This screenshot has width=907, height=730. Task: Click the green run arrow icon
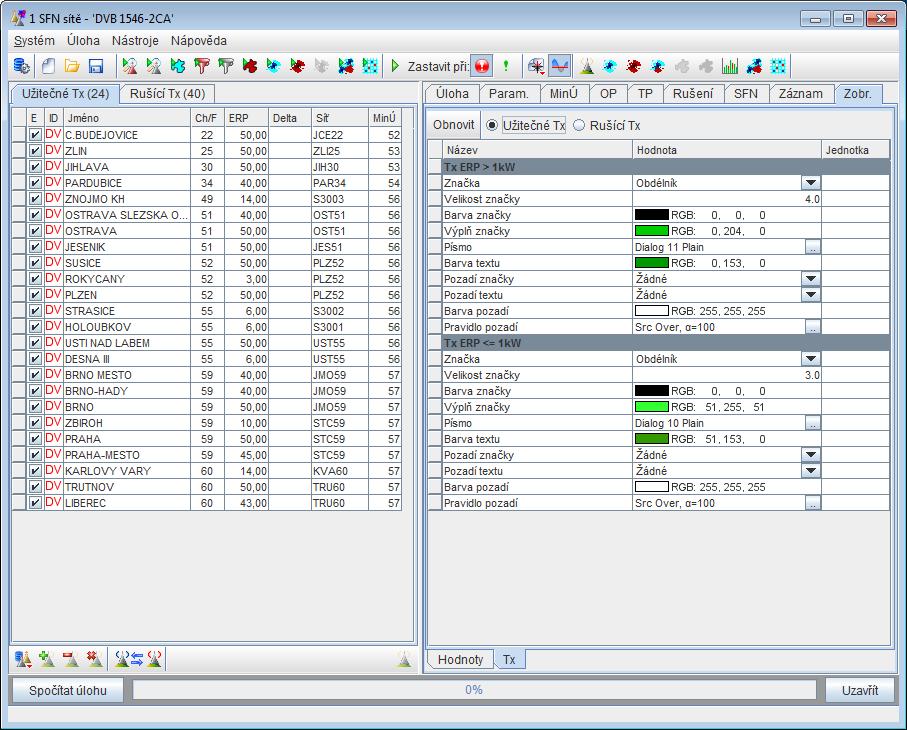coord(395,66)
